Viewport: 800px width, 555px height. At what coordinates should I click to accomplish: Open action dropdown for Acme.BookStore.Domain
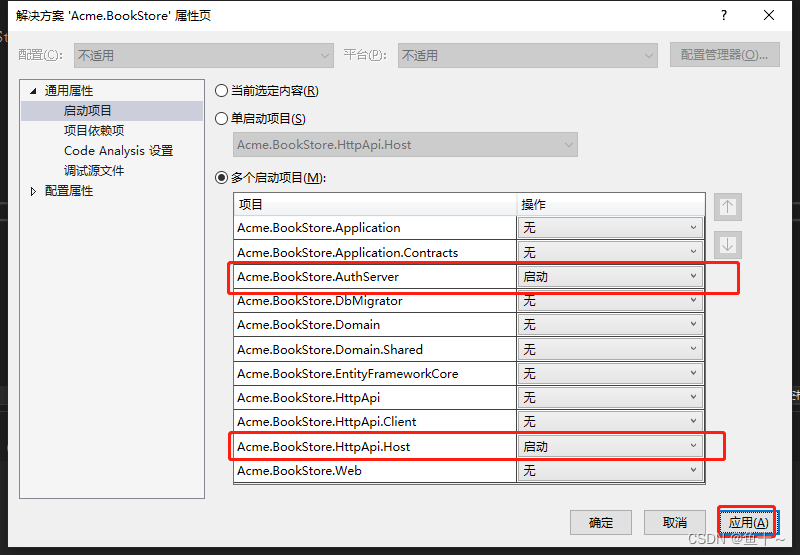pyautogui.click(x=610, y=324)
